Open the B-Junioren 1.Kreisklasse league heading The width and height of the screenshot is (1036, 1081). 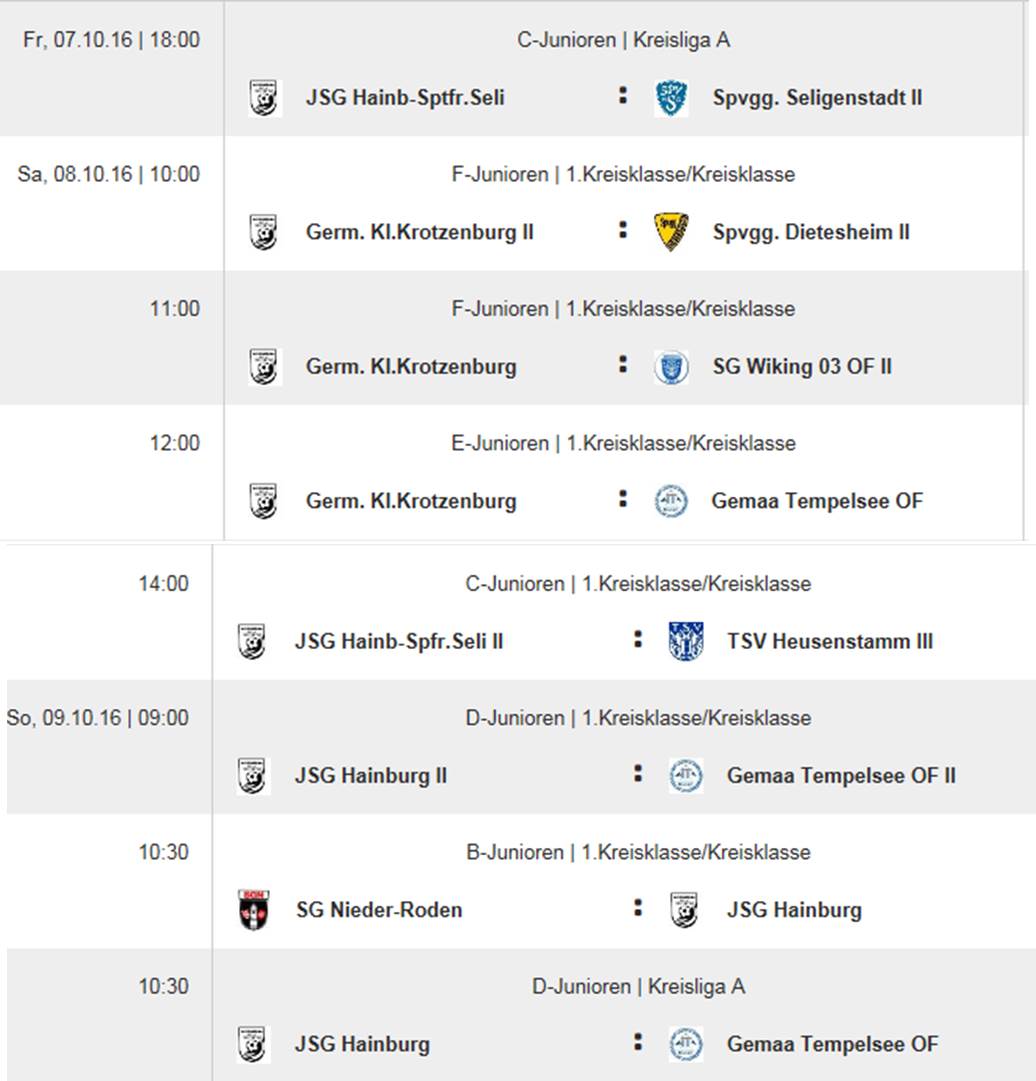638,852
